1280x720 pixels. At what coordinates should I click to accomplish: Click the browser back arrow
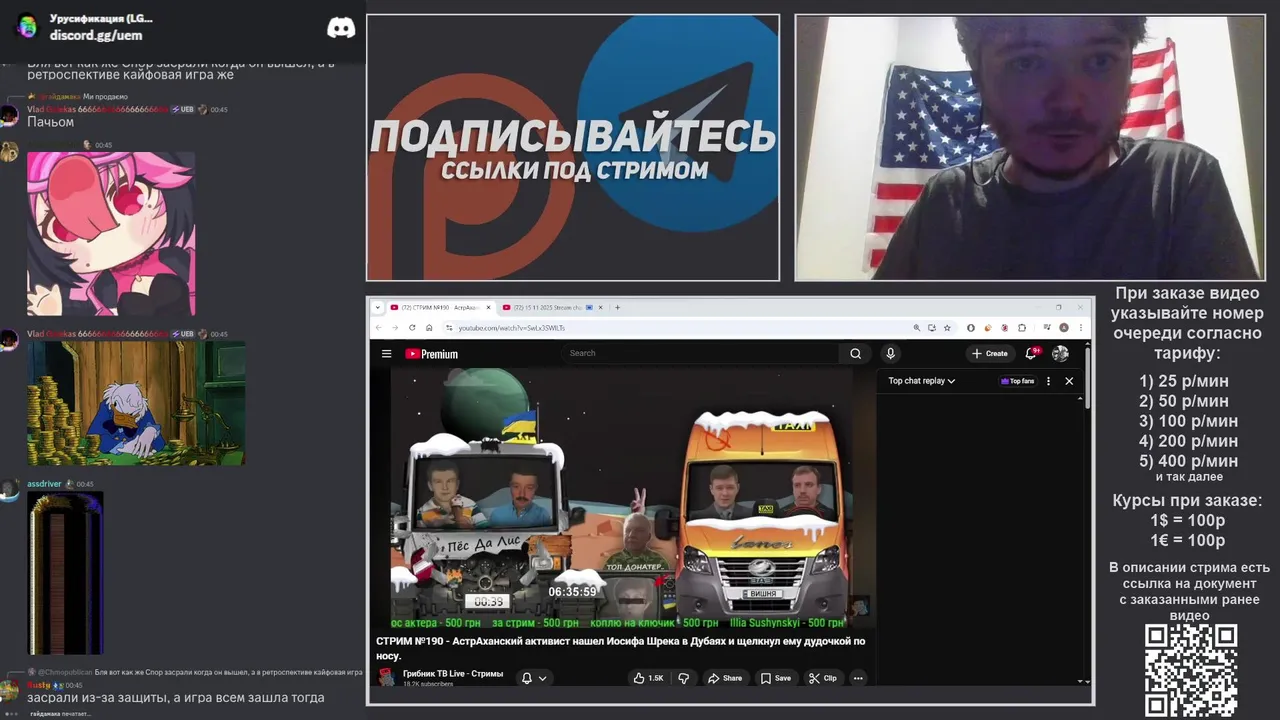[x=379, y=327]
